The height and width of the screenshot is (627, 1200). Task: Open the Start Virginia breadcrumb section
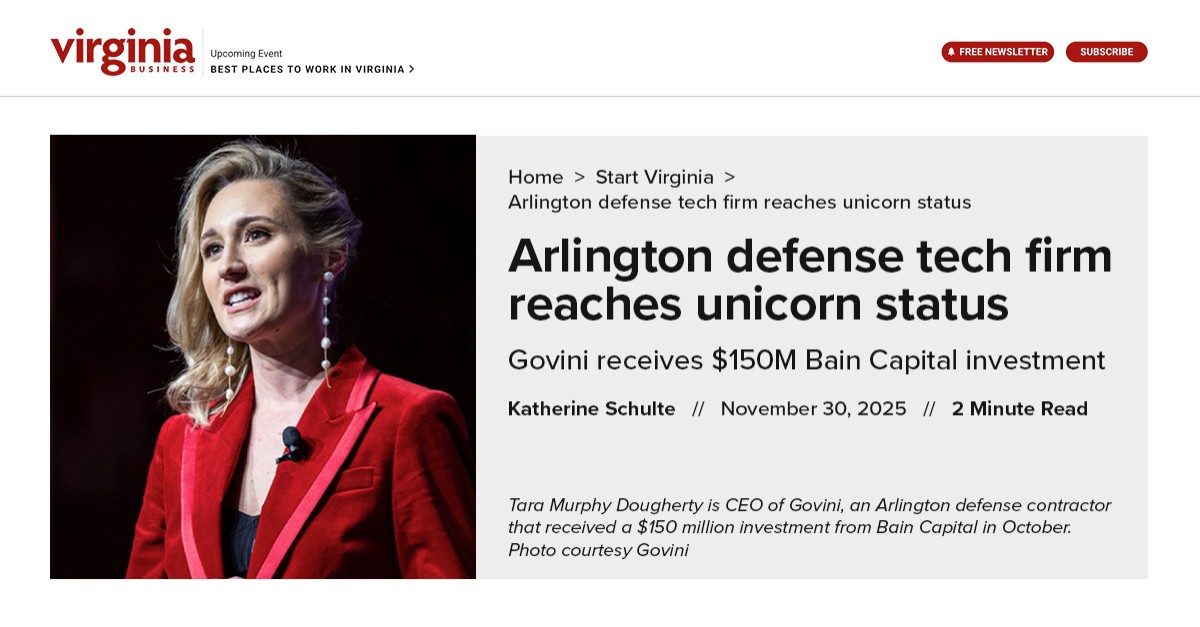coord(654,177)
